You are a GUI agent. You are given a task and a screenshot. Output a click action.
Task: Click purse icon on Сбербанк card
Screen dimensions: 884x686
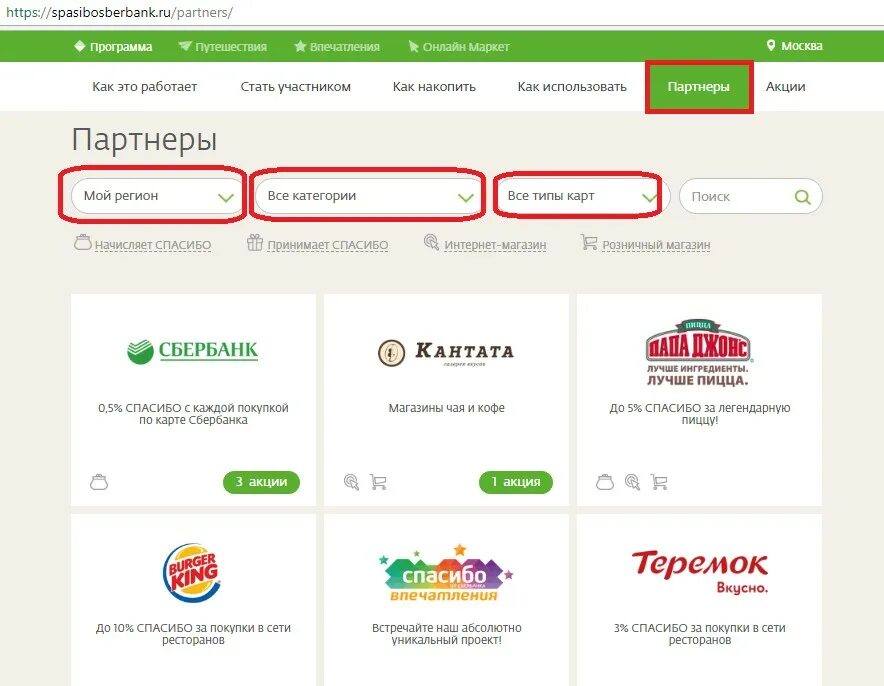tap(99, 483)
